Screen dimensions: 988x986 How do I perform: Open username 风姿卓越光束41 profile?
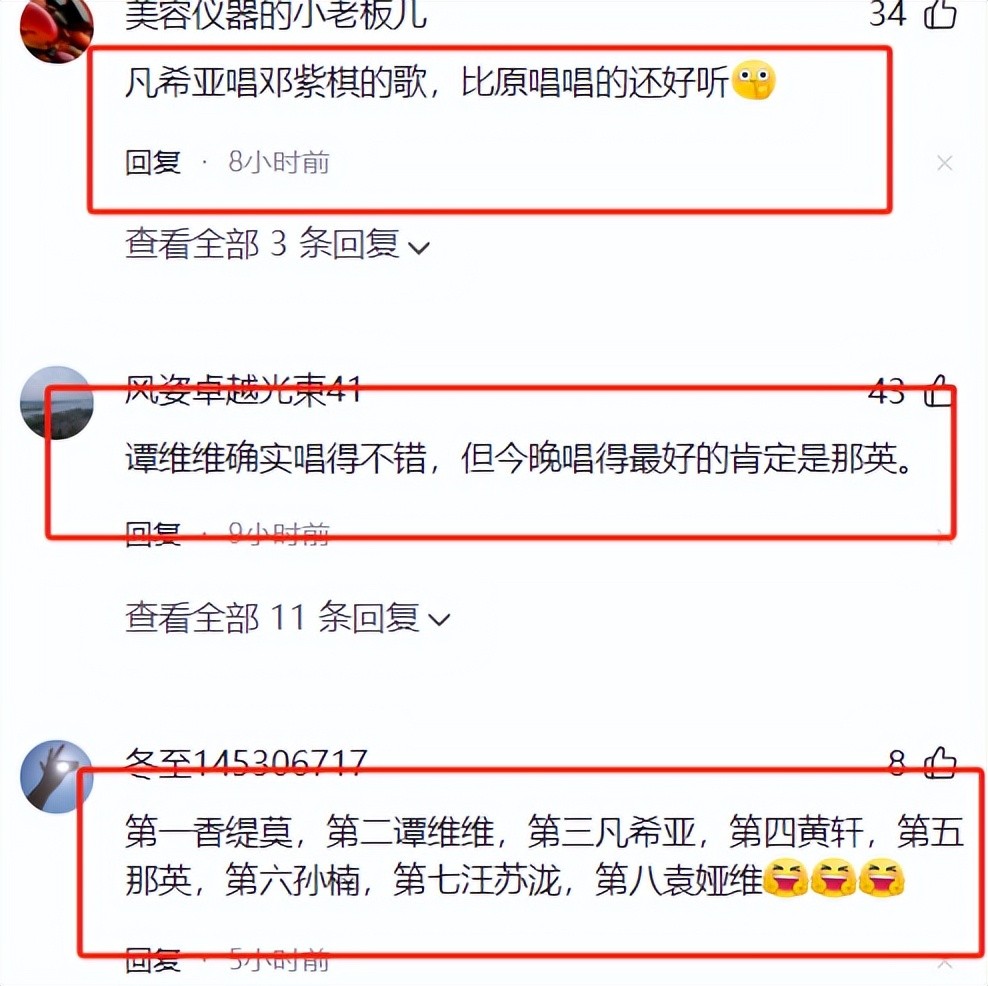tap(243, 390)
